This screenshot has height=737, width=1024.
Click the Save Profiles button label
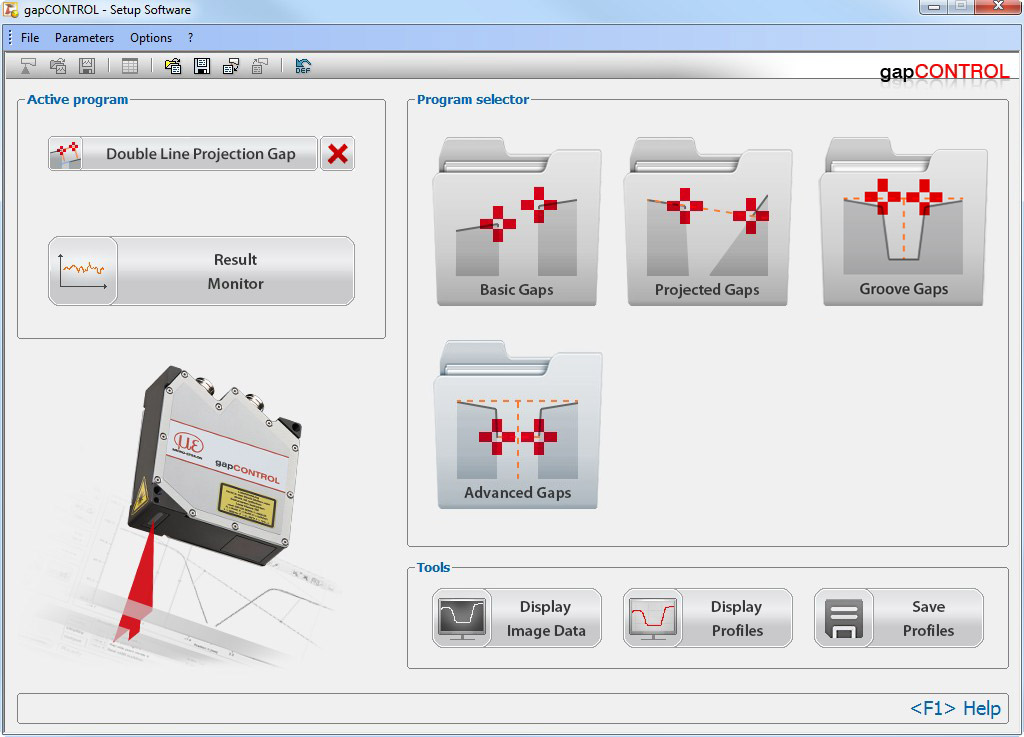click(928, 618)
